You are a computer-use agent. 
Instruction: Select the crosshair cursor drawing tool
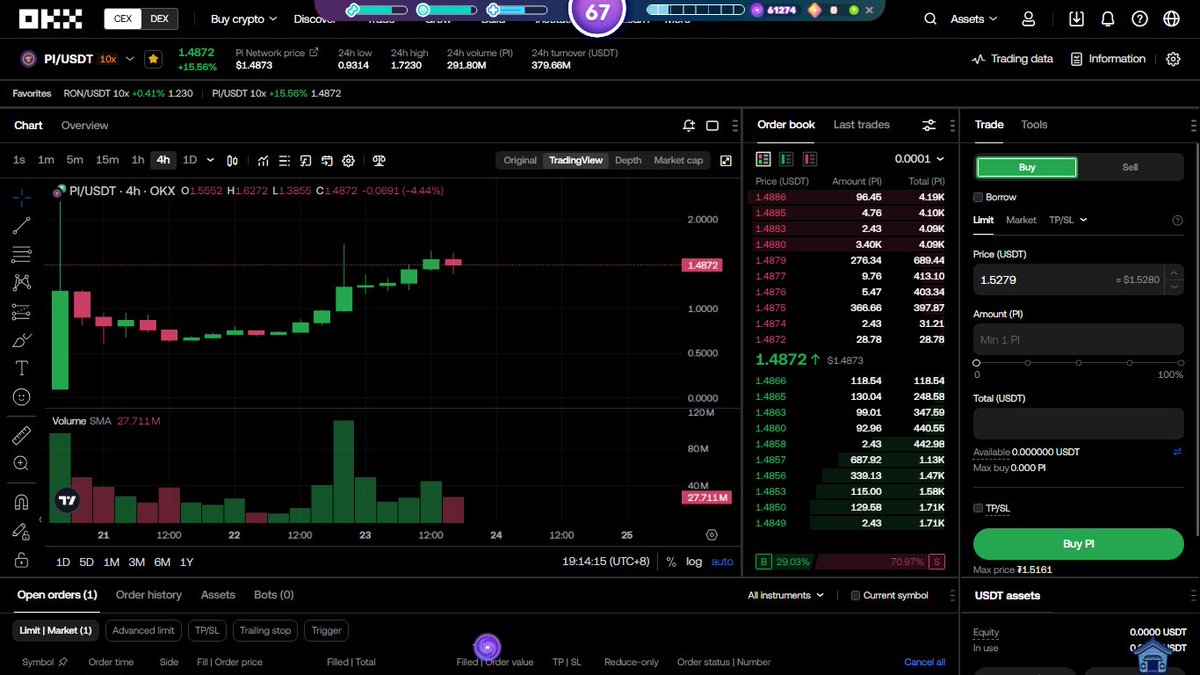click(21, 197)
